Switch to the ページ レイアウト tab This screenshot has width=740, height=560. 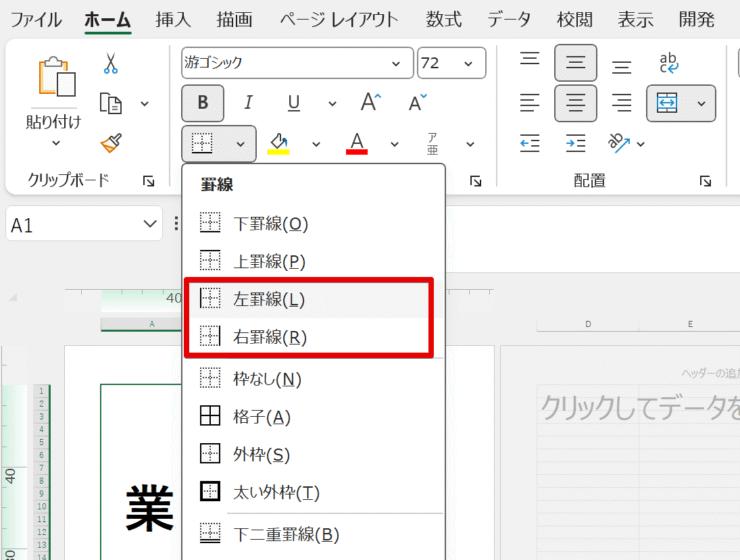coord(339,20)
